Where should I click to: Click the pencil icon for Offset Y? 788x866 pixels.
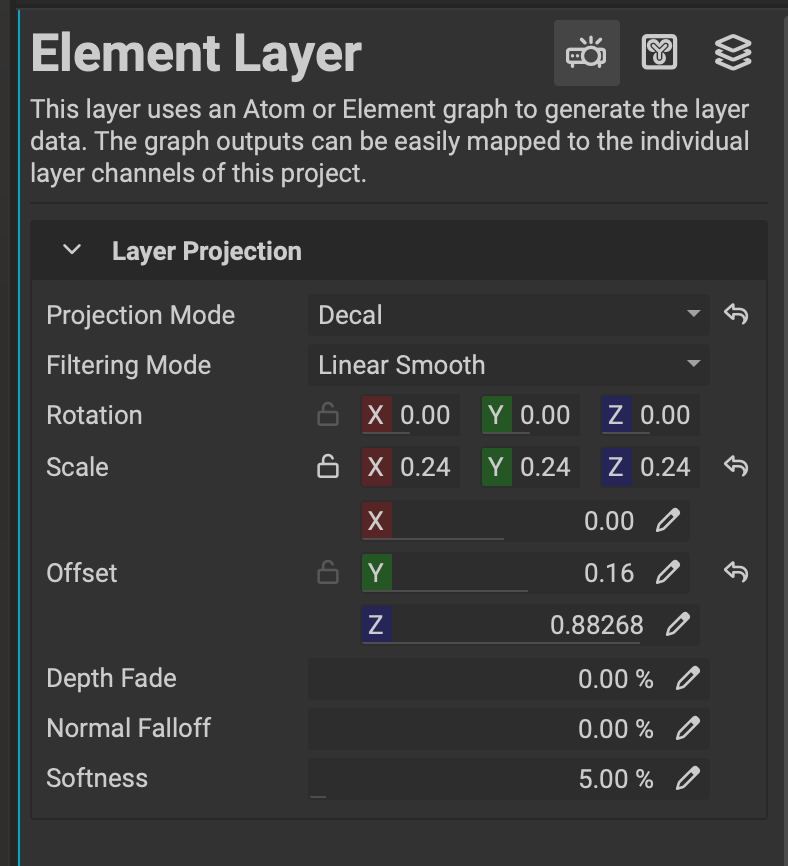point(668,573)
